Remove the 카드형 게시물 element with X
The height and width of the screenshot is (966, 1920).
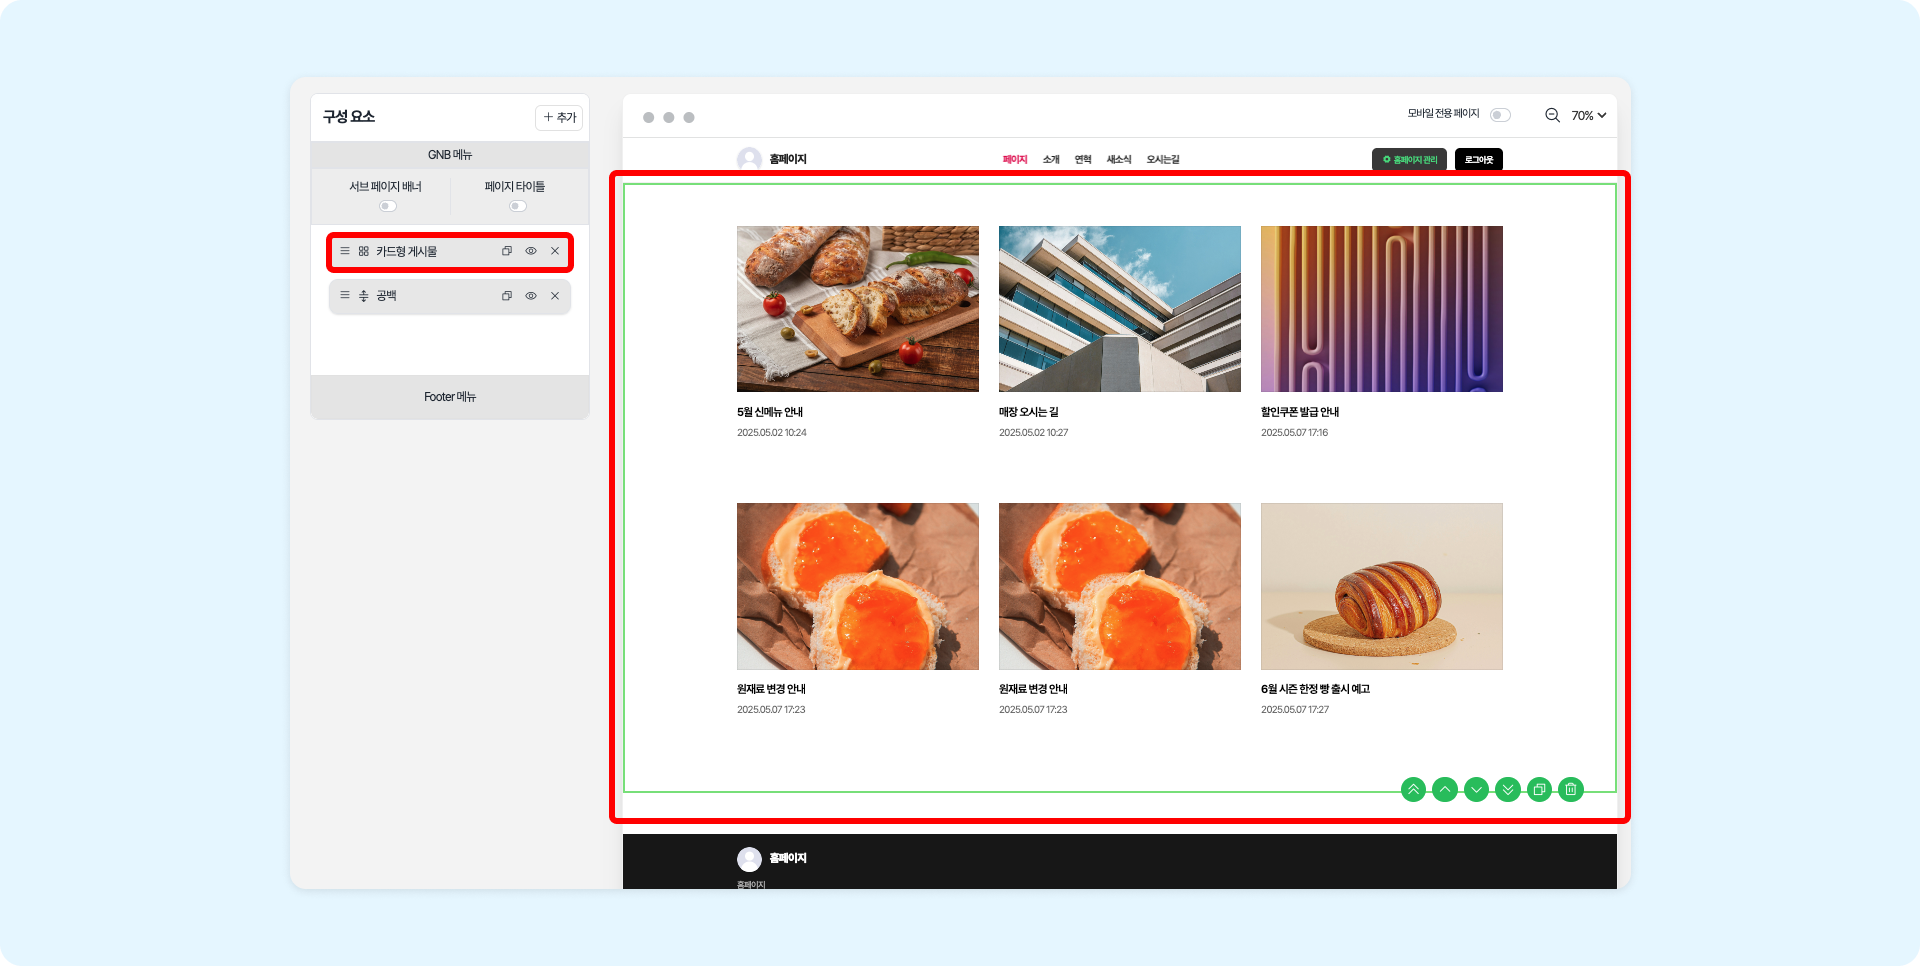555,251
